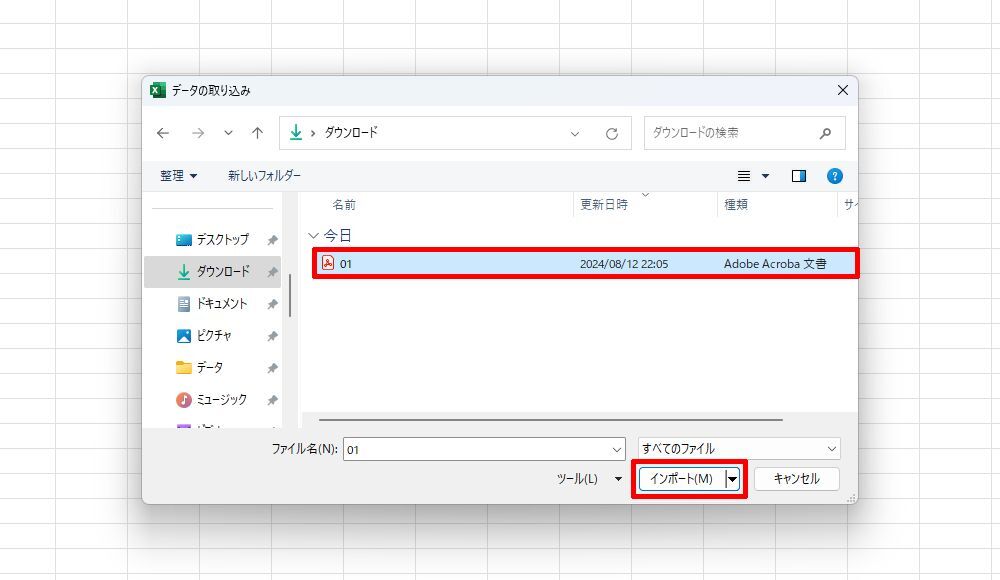Refresh the Downloads folder listing
The width and height of the screenshot is (1000, 580).
point(612,133)
